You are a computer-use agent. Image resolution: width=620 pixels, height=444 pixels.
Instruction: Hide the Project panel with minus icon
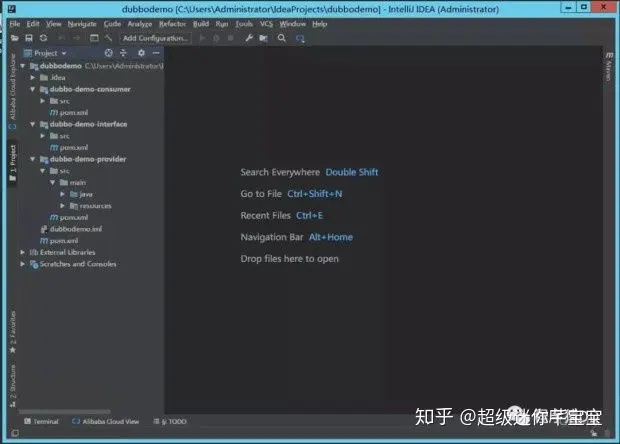(156, 53)
